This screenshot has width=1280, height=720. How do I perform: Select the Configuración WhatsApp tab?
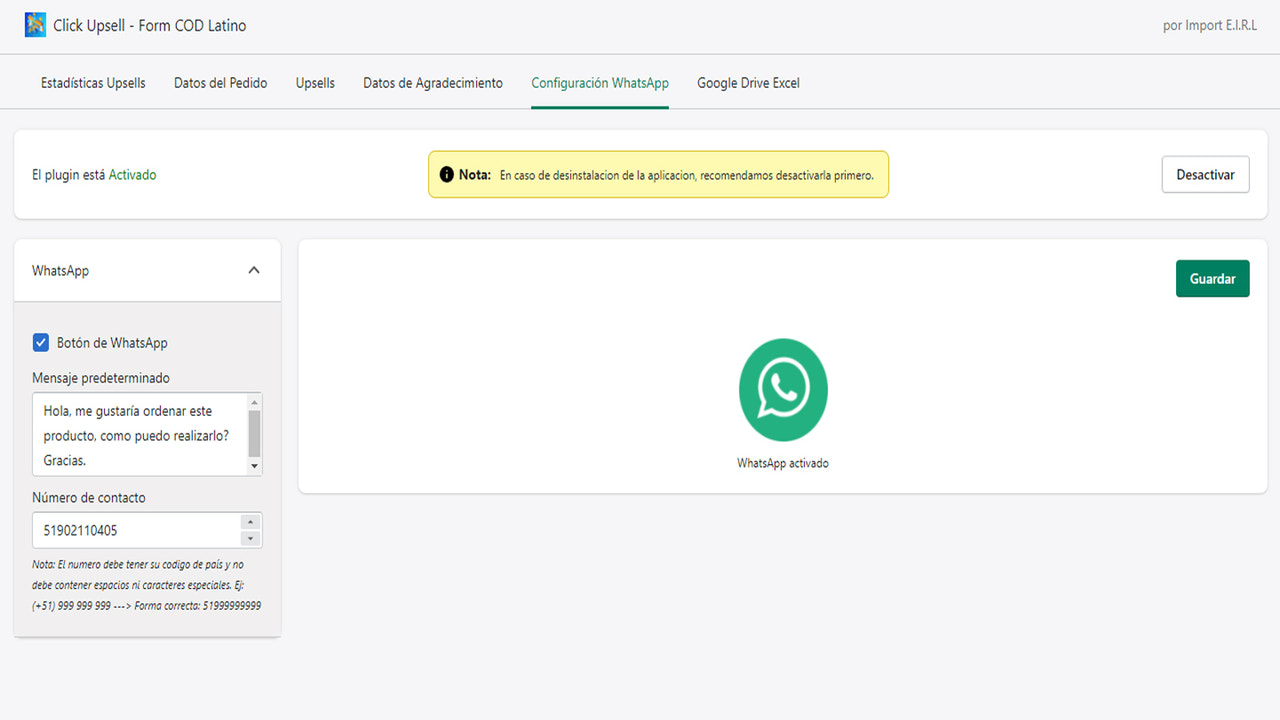(x=599, y=83)
